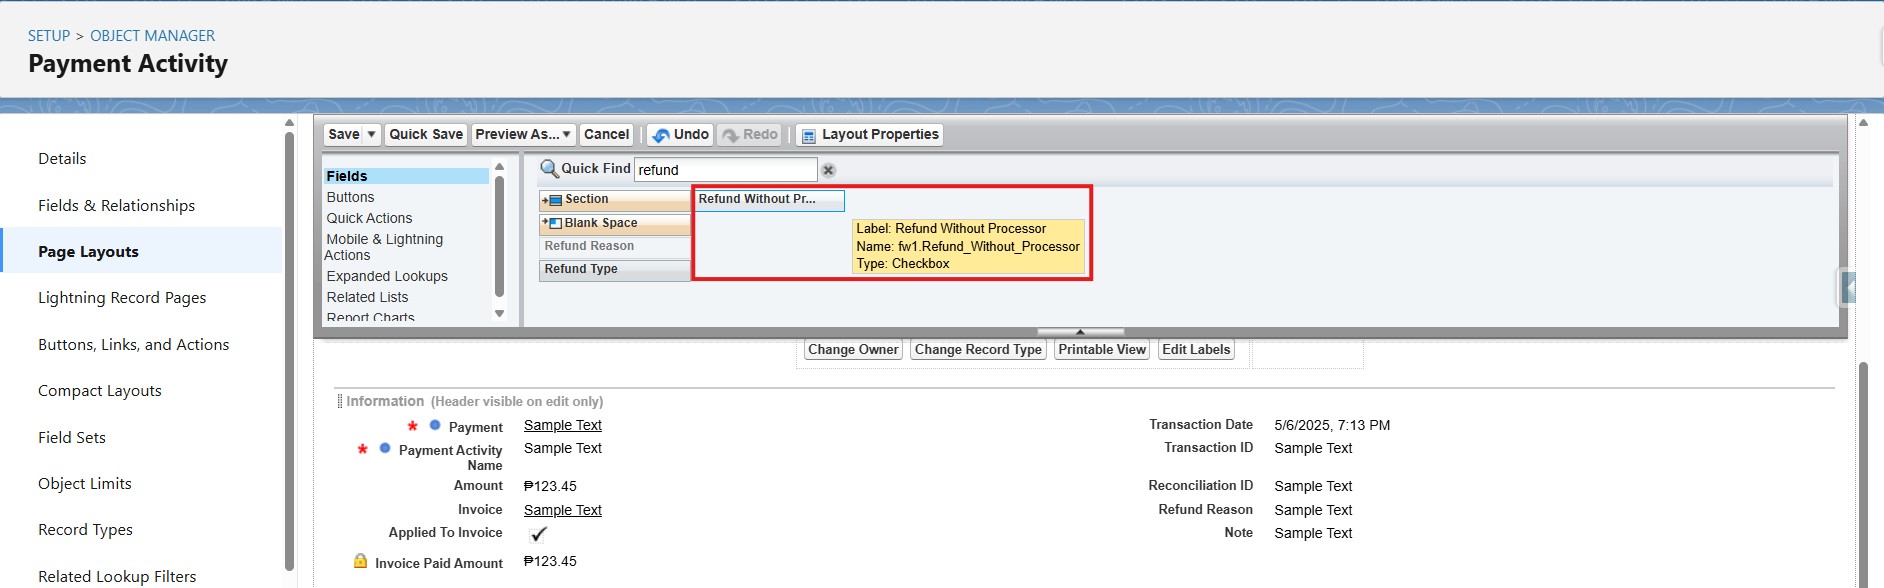Select Quick Actions palette category
Image resolution: width=1884 pixels, height=588 pixels.
click(369, 218)
